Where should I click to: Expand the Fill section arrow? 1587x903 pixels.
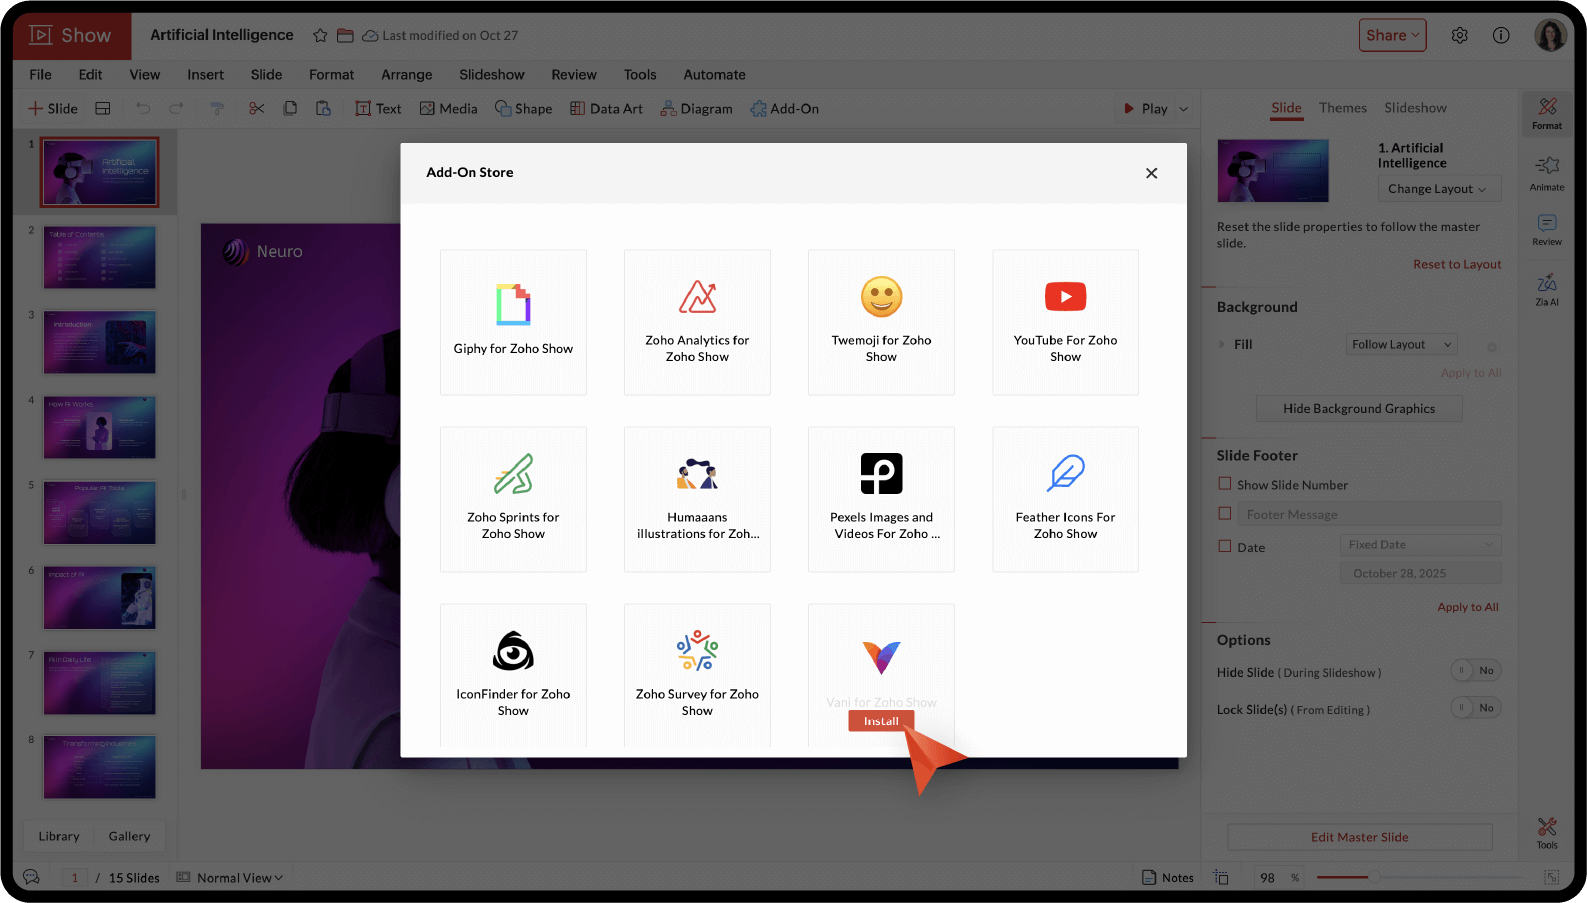pos(1221,344)
